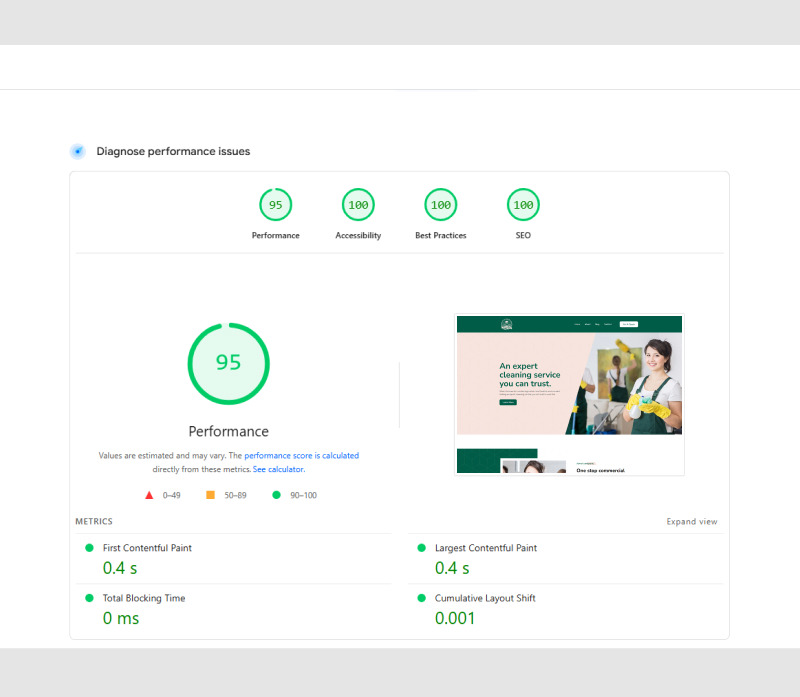Select the Accessibility category label

click(x=358, y=235)
